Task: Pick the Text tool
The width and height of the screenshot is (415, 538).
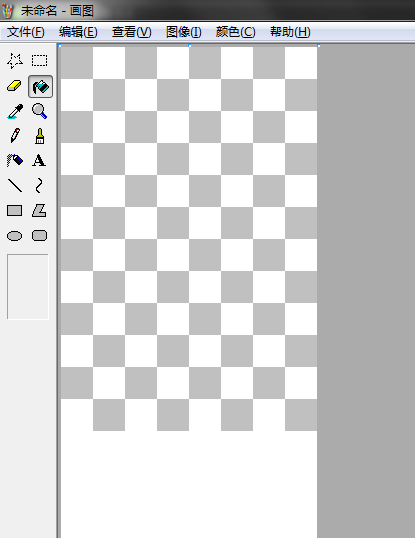Action: click(x=39, y=161)
